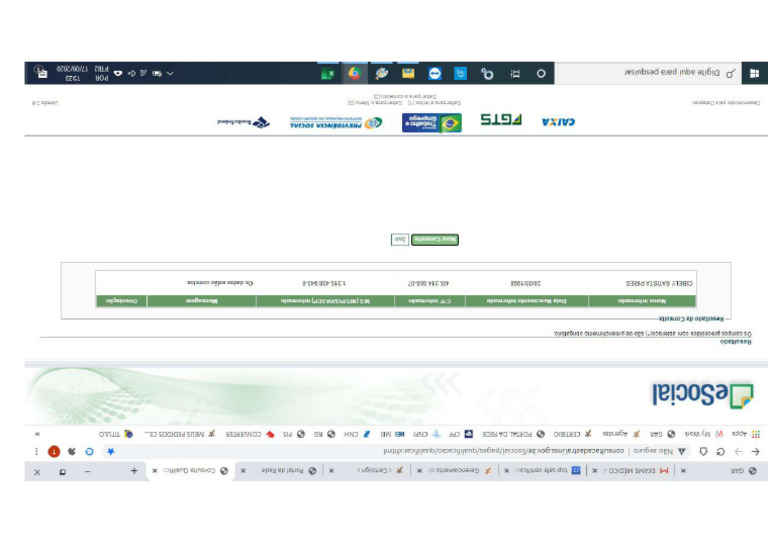Screen dimensions: 768x543
Task: Open Windows Task View
Action: pyautogui.click(x=515, y=73)
